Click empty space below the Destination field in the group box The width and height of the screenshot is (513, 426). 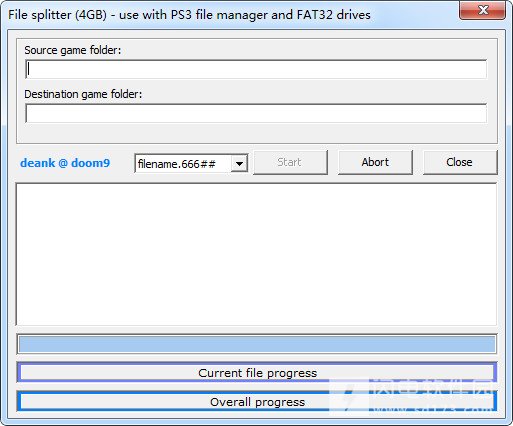(x=256, y=133)
